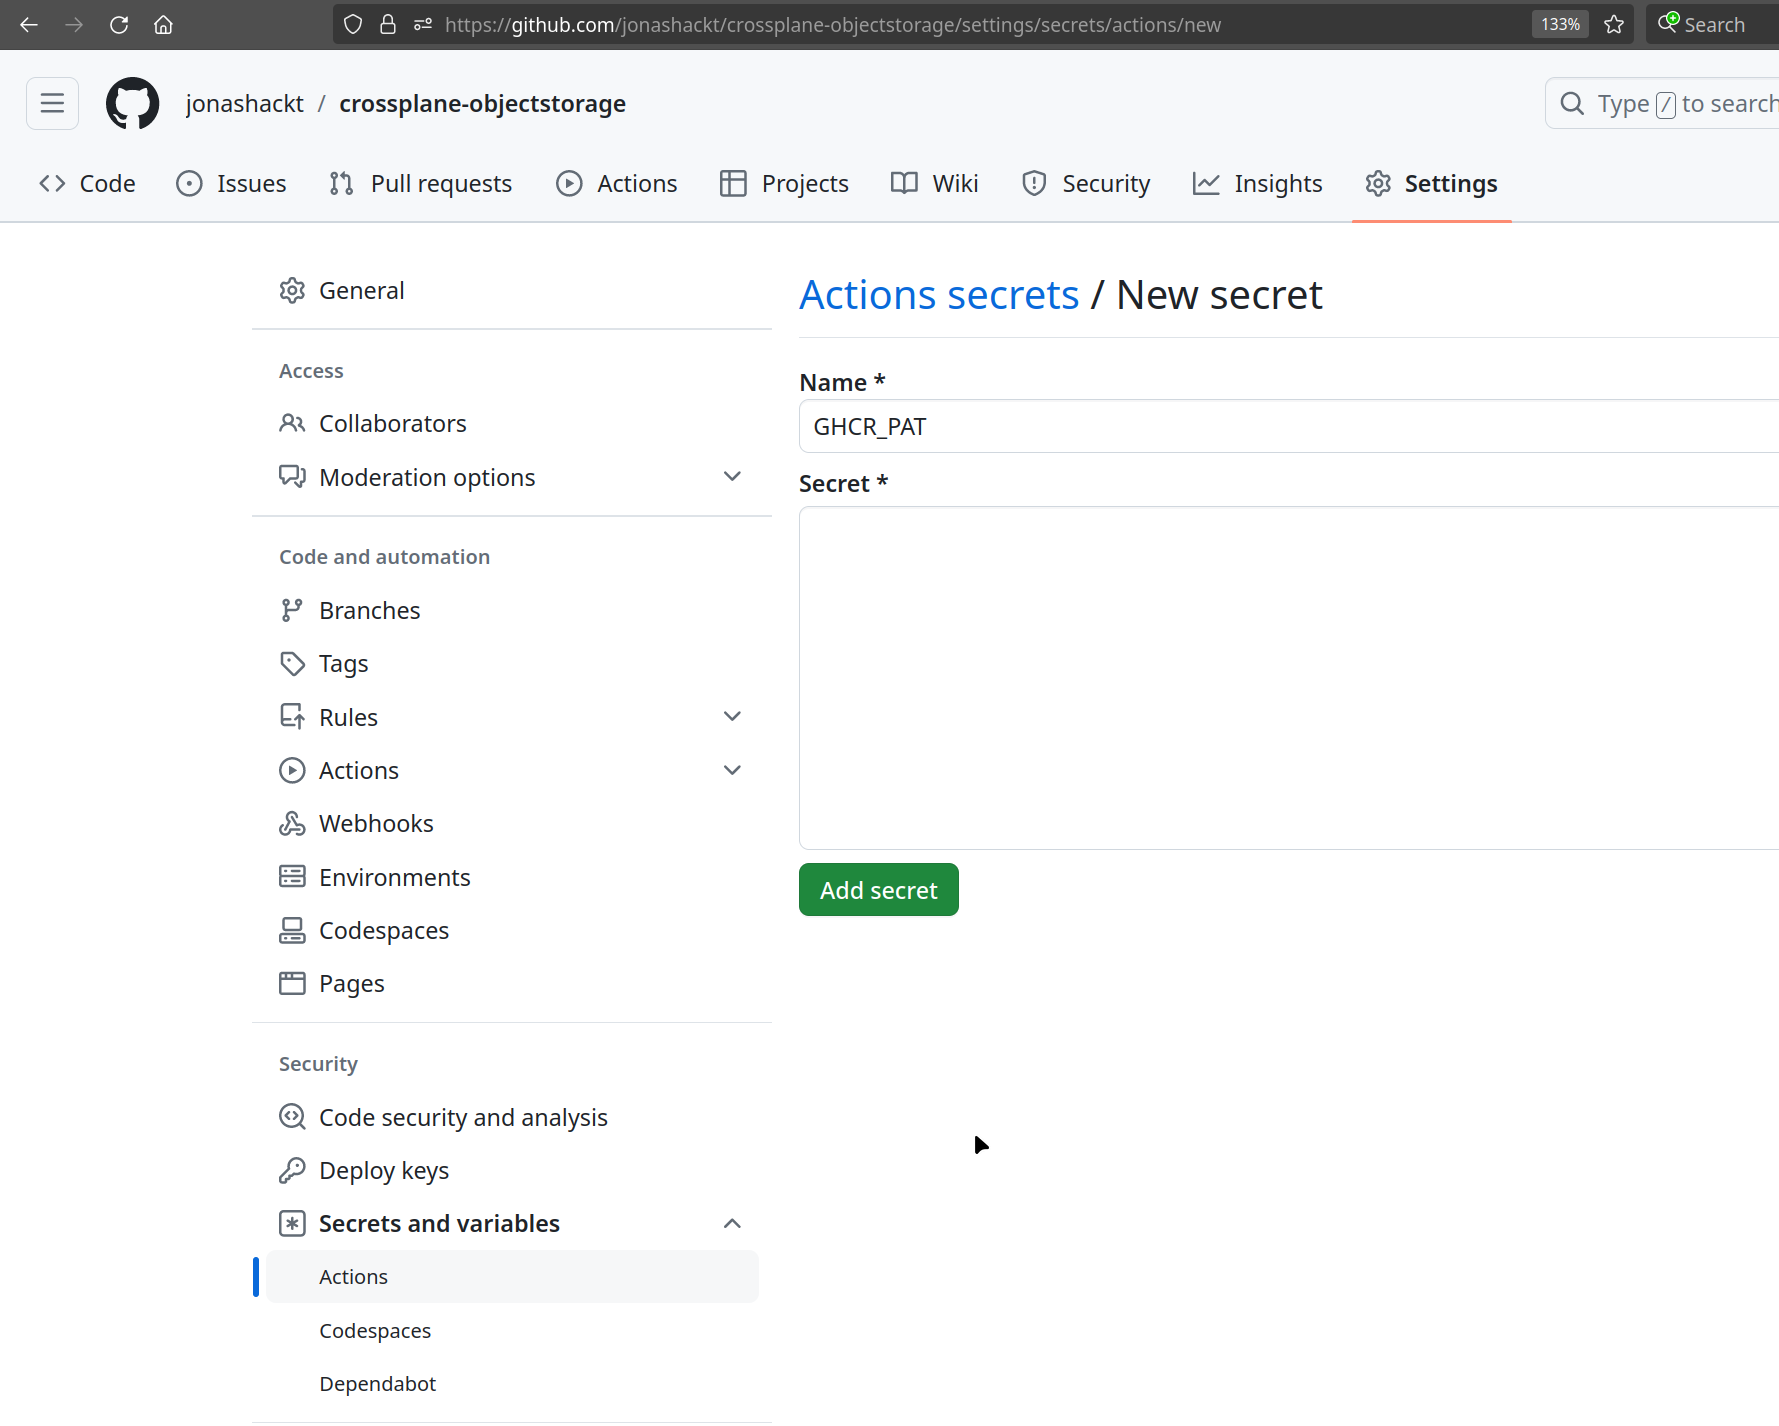
Task: Click the Codespaces icon under Code and automation
Action: coord(292,931)
